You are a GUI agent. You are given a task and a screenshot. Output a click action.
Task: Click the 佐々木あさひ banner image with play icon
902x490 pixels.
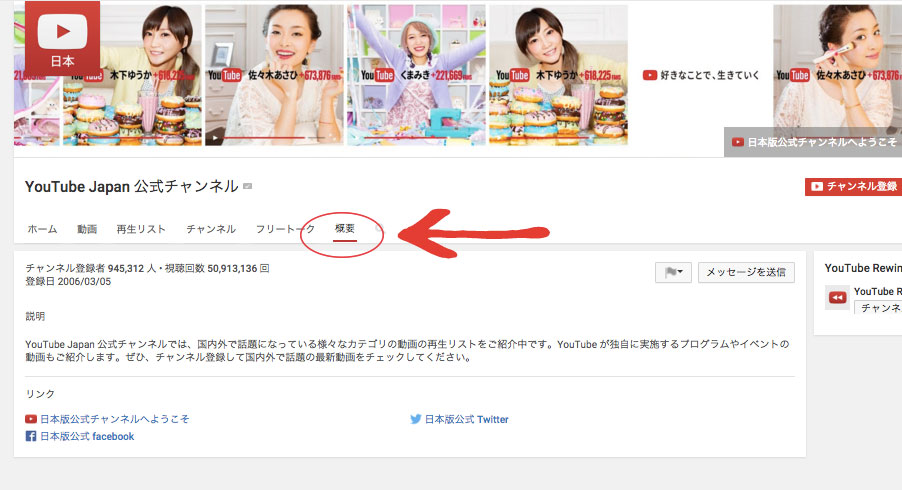pos(274,75)
